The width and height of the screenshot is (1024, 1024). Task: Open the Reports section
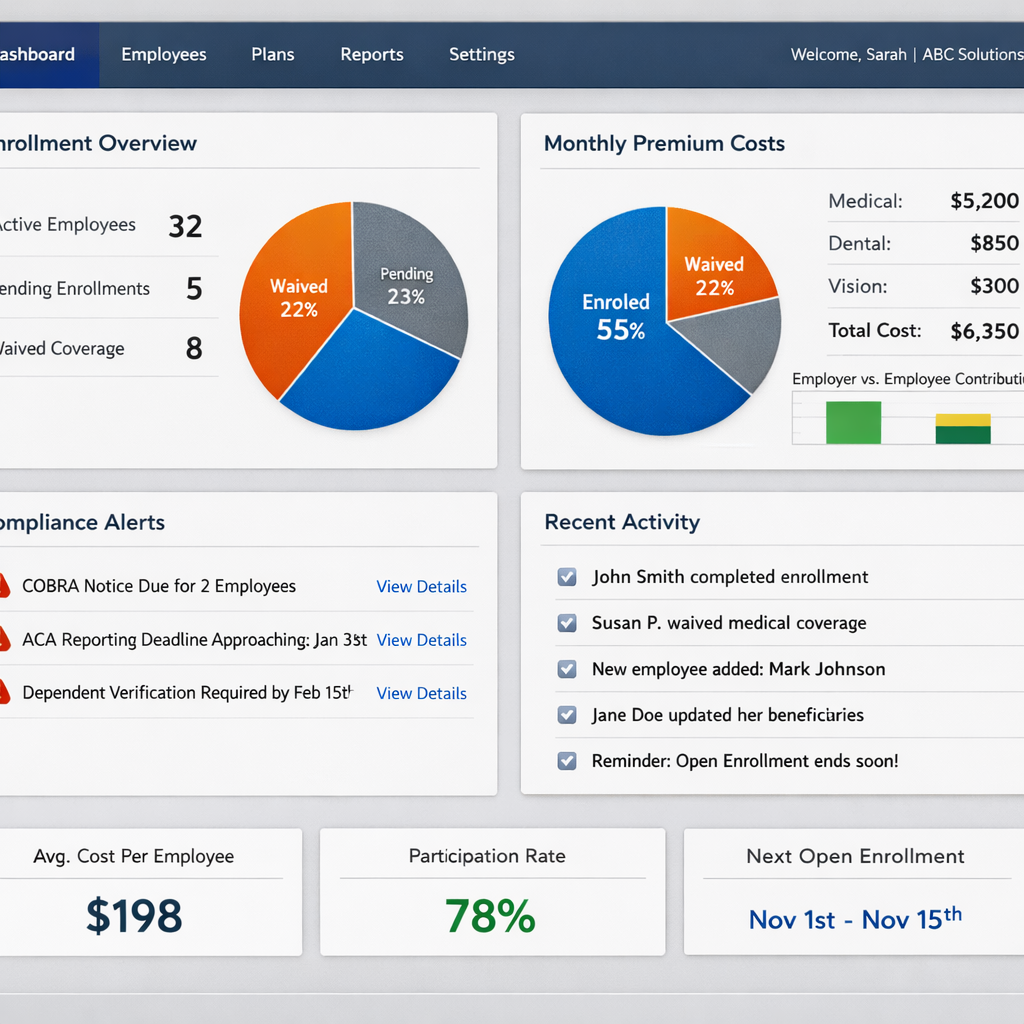[x=371, y=55]
